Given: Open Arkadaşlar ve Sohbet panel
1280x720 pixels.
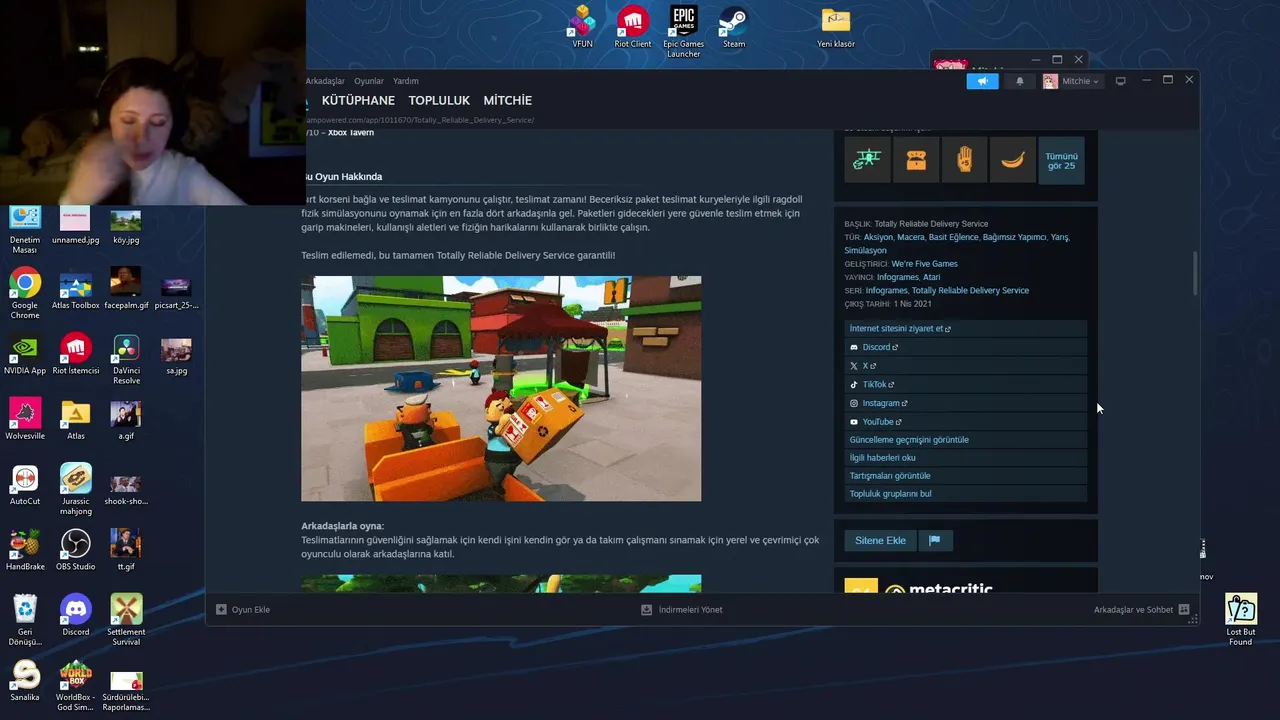Looking at the screenshot, I should point(1141,609).
